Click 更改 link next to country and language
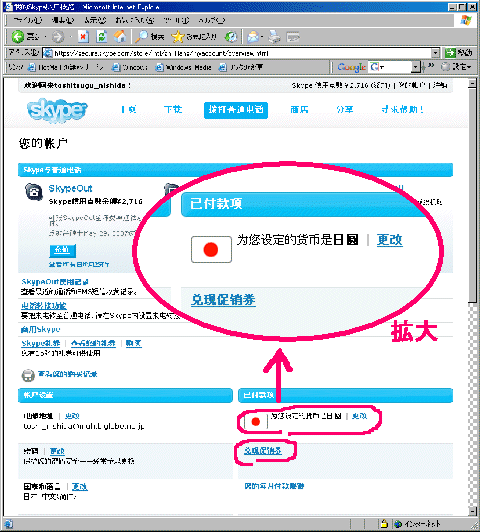480x532 pixels. pos(80,487)
